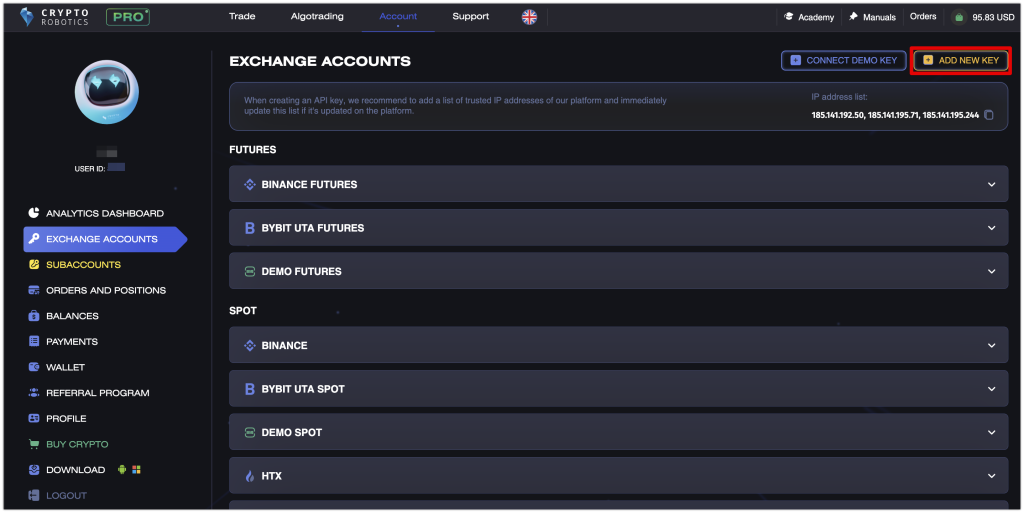This screenshot has width=1024, height=513.
Task: Open Manuals from the top bar
Action: pyautogui.click(x=872, y=17)
